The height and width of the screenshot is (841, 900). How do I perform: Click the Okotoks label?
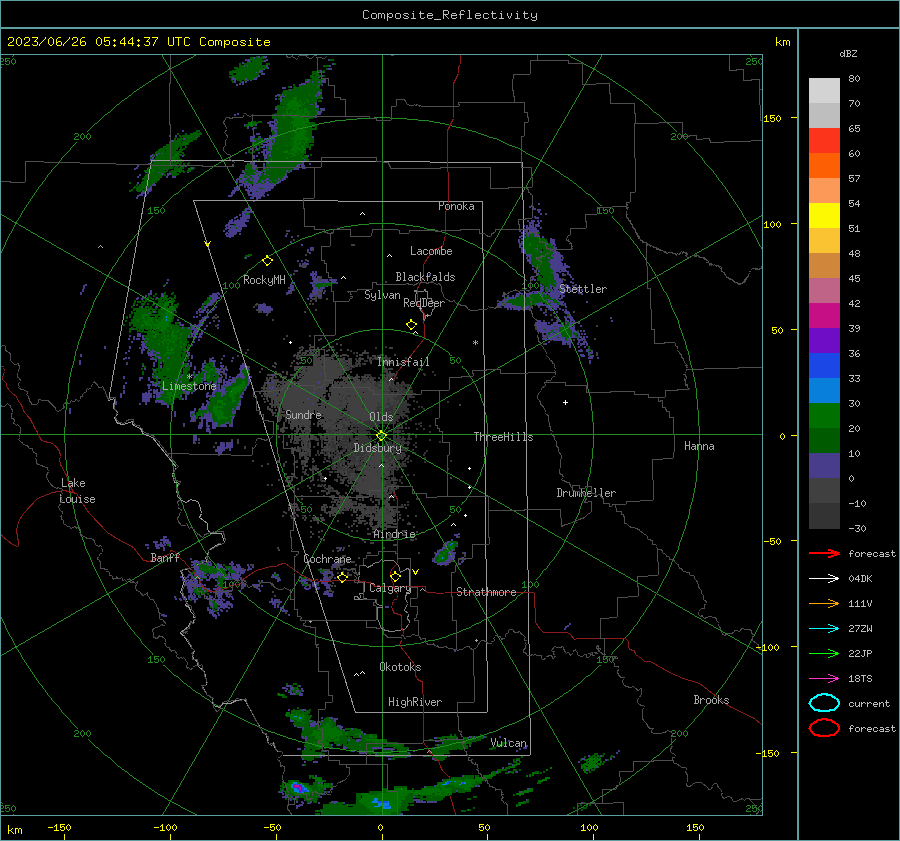click(400, 667)
